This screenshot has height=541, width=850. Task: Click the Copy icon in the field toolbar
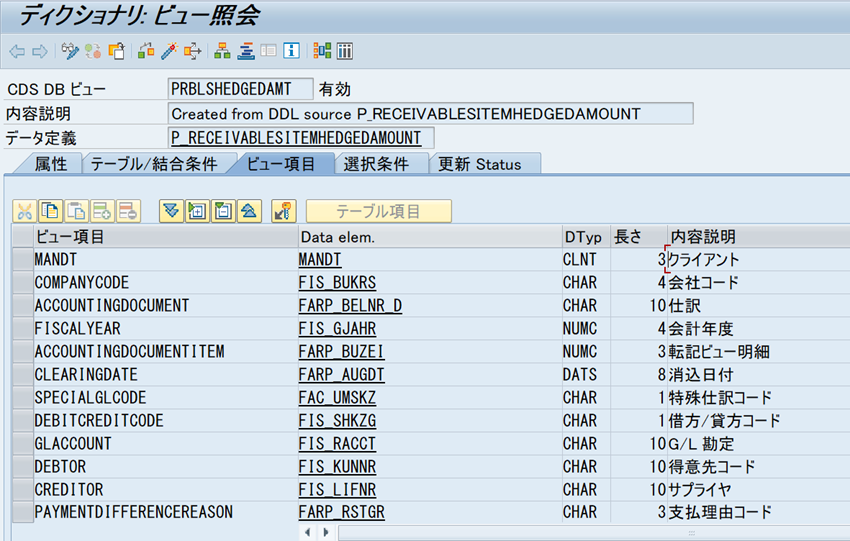50,211
